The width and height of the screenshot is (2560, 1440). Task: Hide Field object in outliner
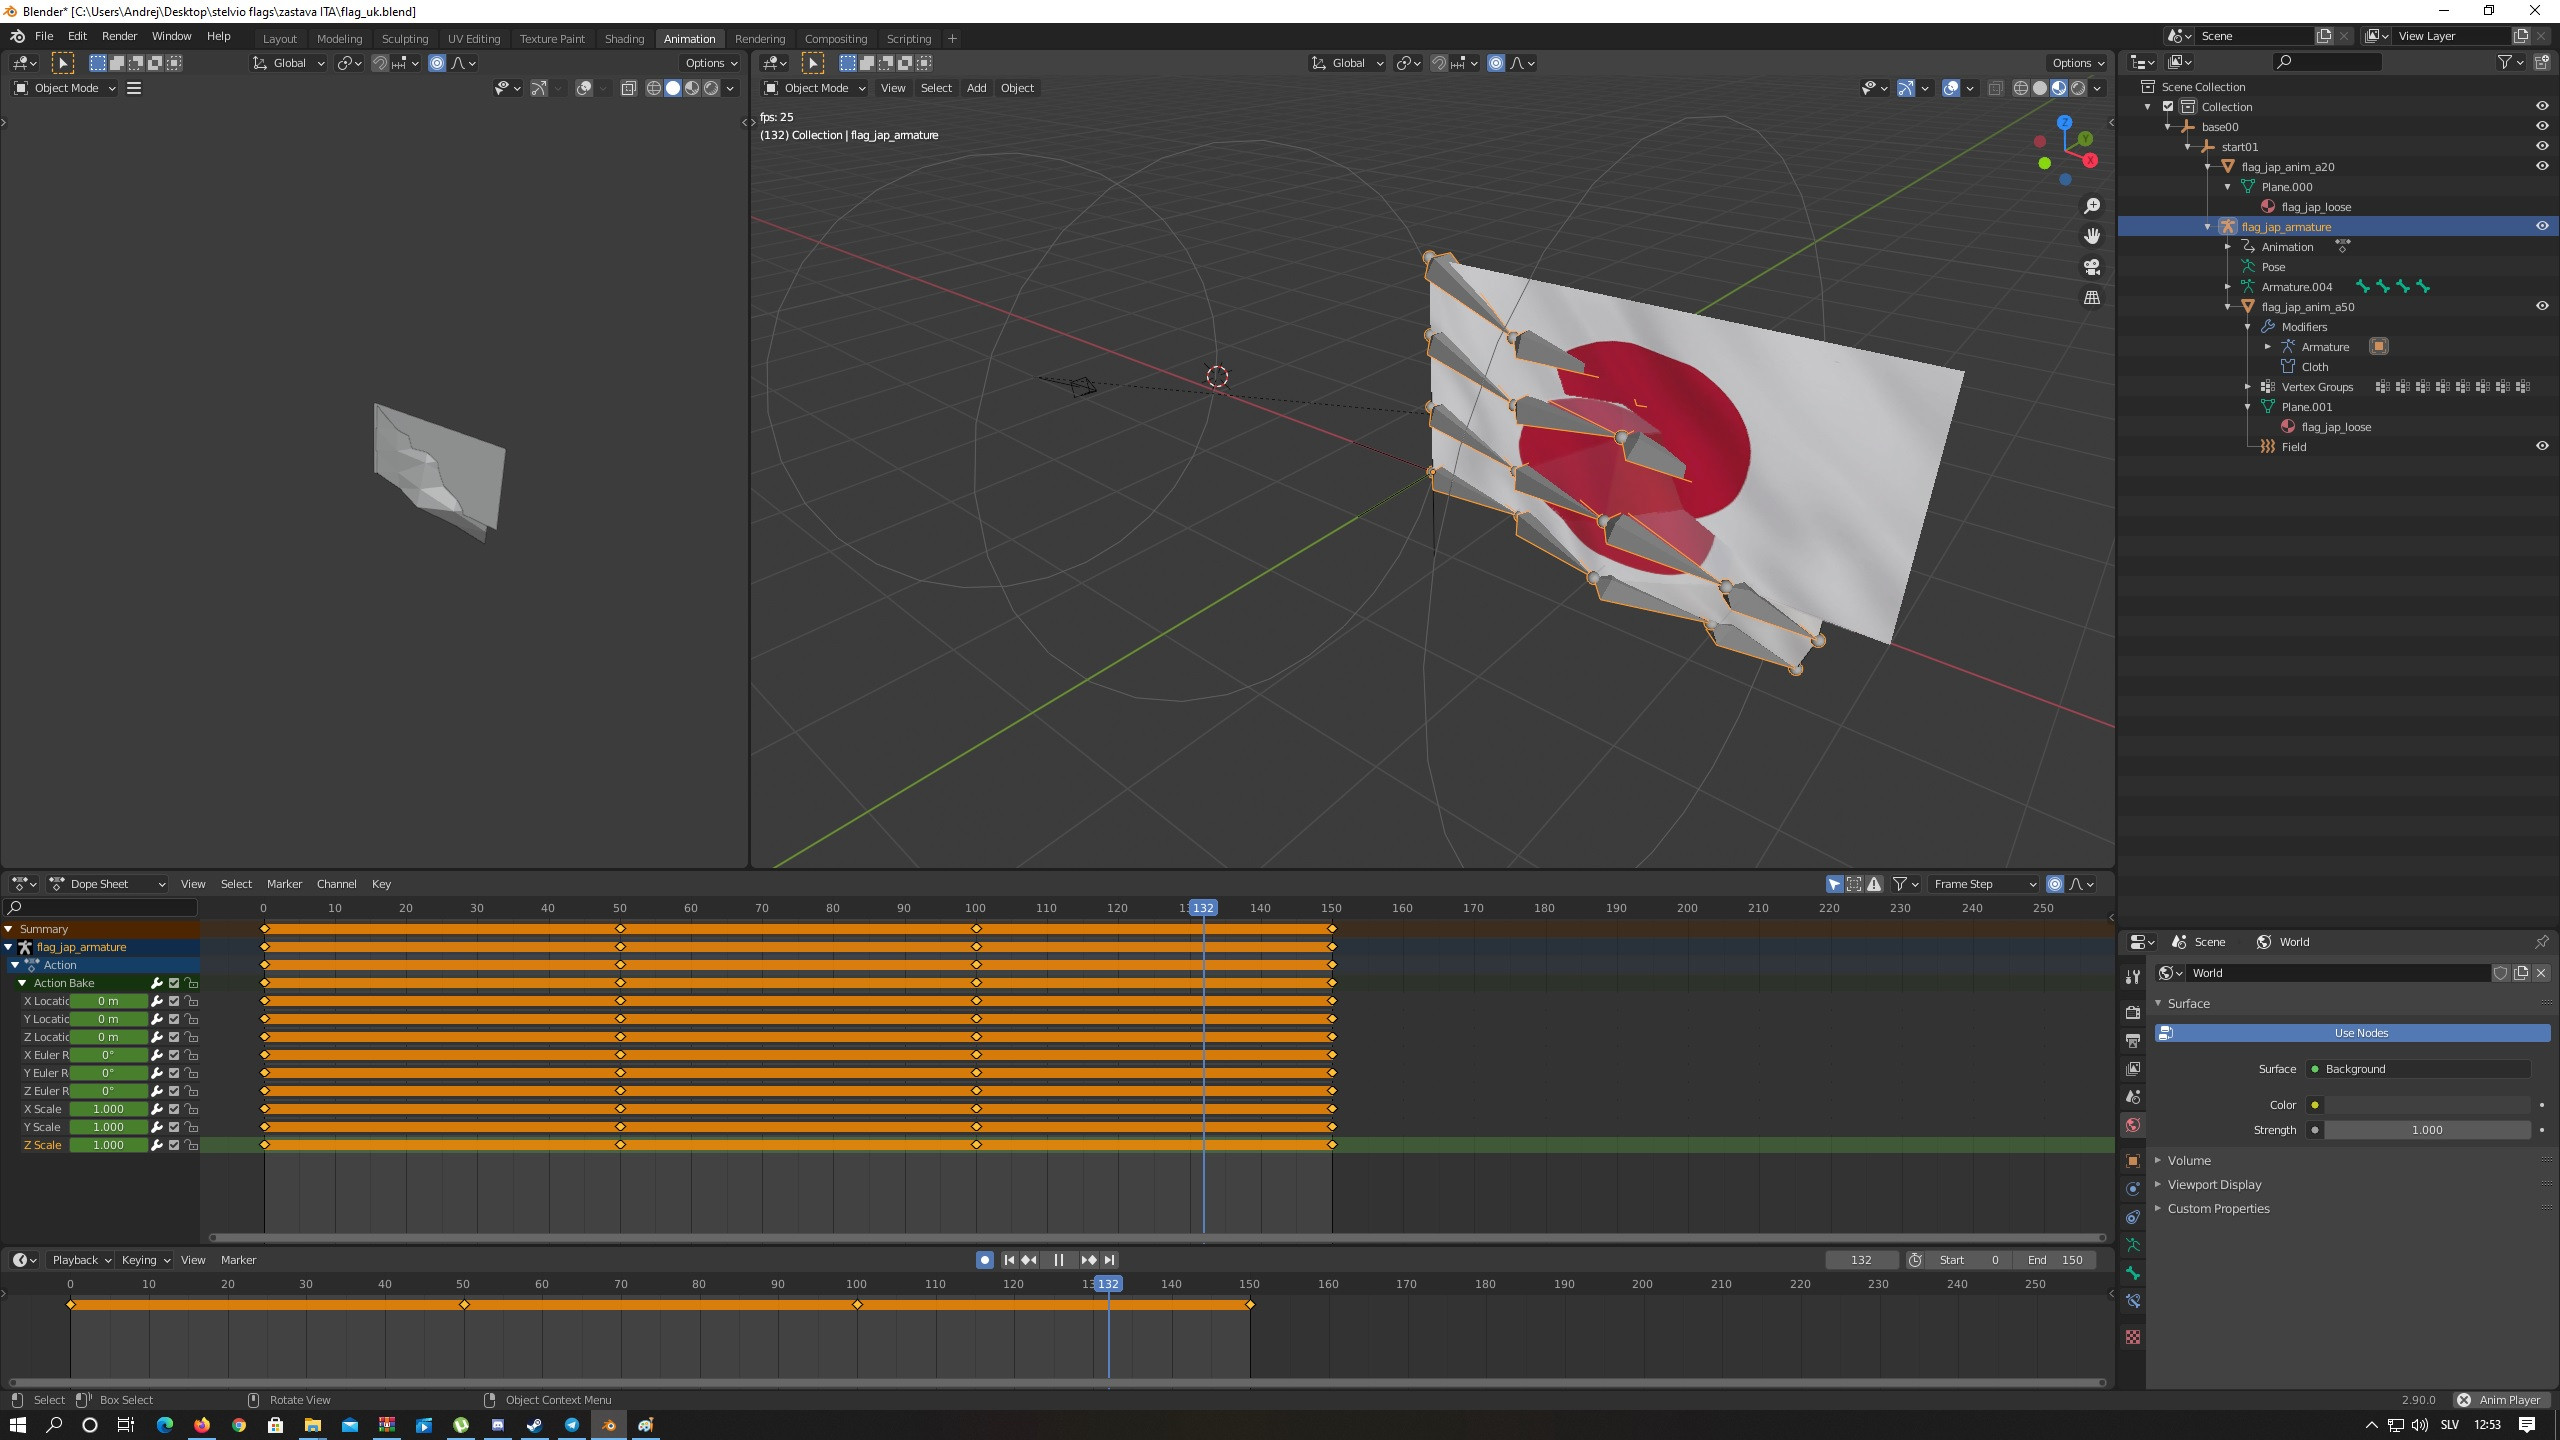[2542, 447]
